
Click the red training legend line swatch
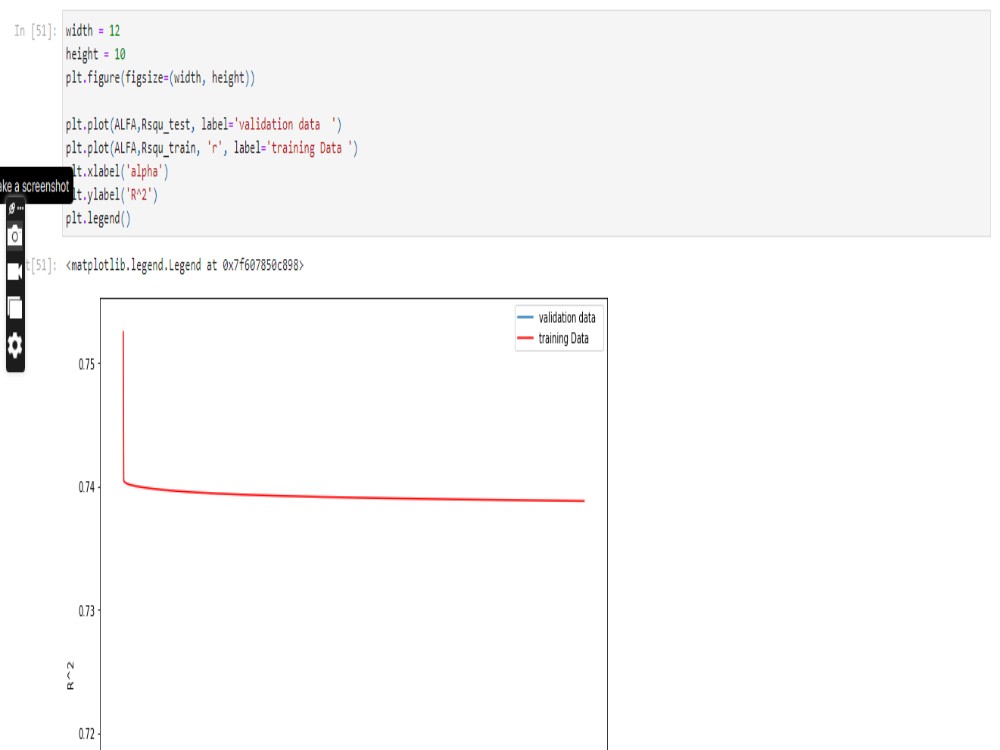[525, 338]
